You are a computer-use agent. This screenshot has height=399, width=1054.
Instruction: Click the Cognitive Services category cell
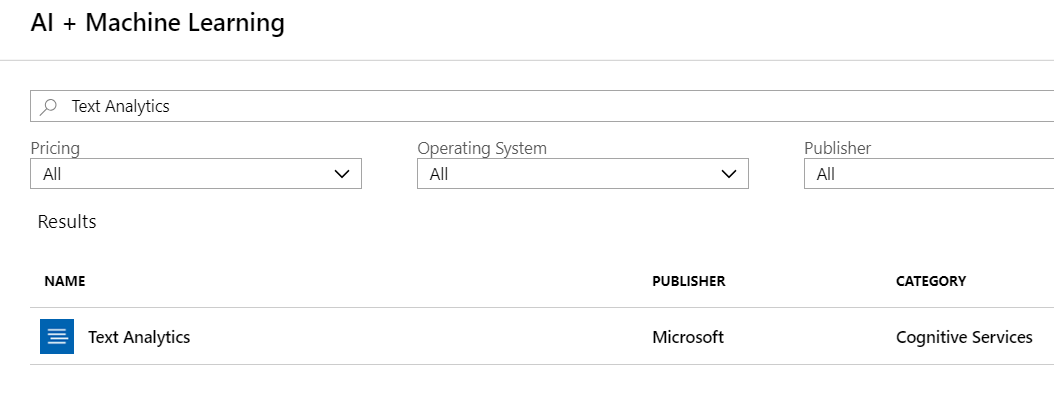(964, 337)
